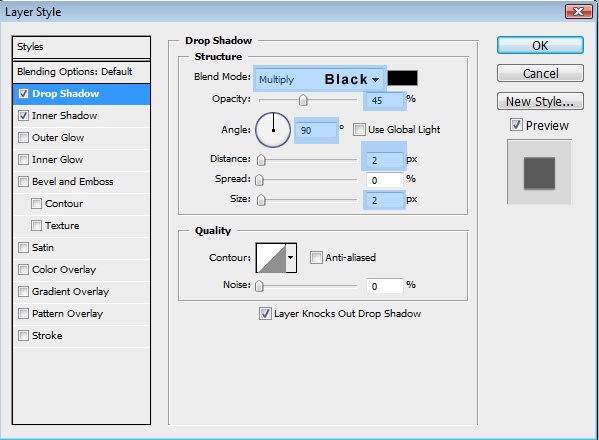
Task: Untick the Preview checkbox
Action: (x=516, y=125)
